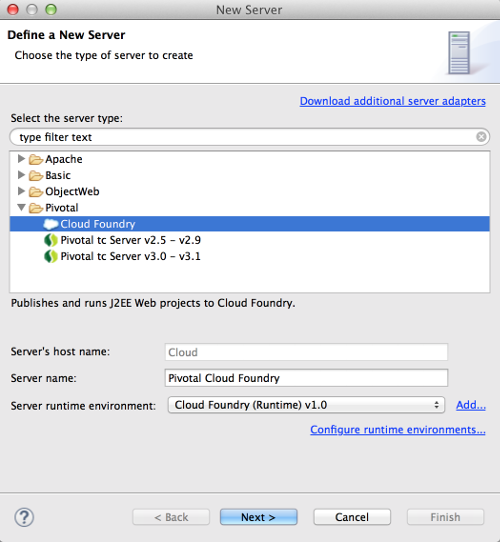Select the Basic tree row label
This screenshot has height=542, width=500.
(58, 175)
